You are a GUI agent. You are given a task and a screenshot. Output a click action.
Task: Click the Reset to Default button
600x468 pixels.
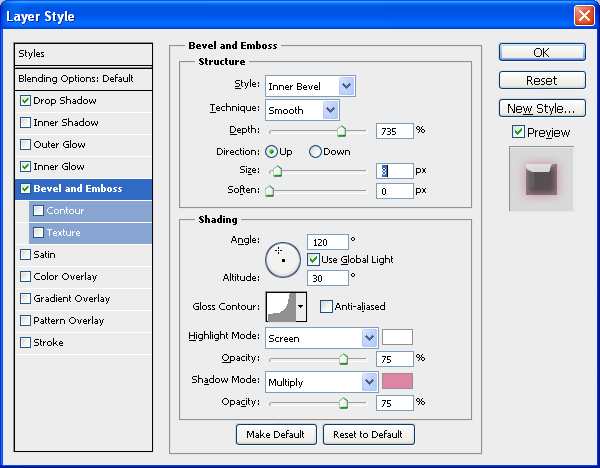click(x=368, y=434)
